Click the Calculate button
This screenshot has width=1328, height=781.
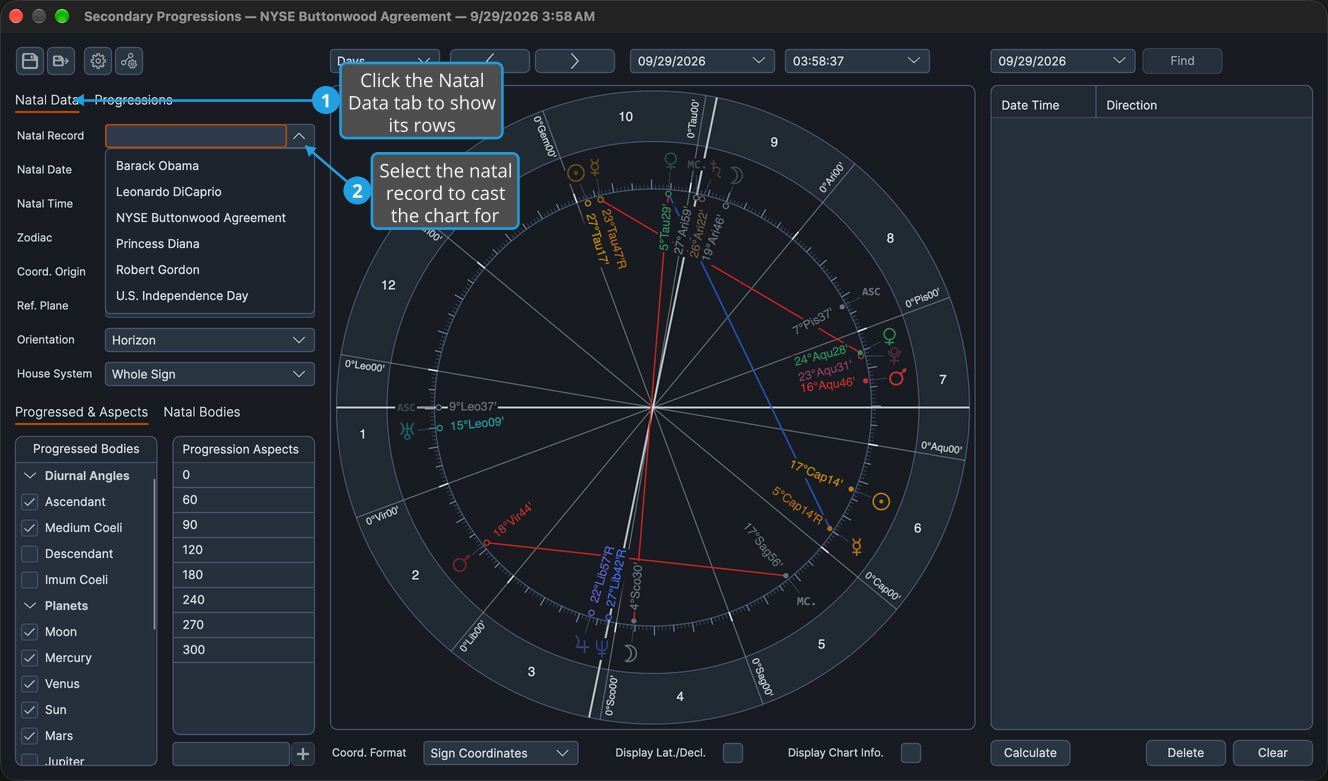point(1030,753)
